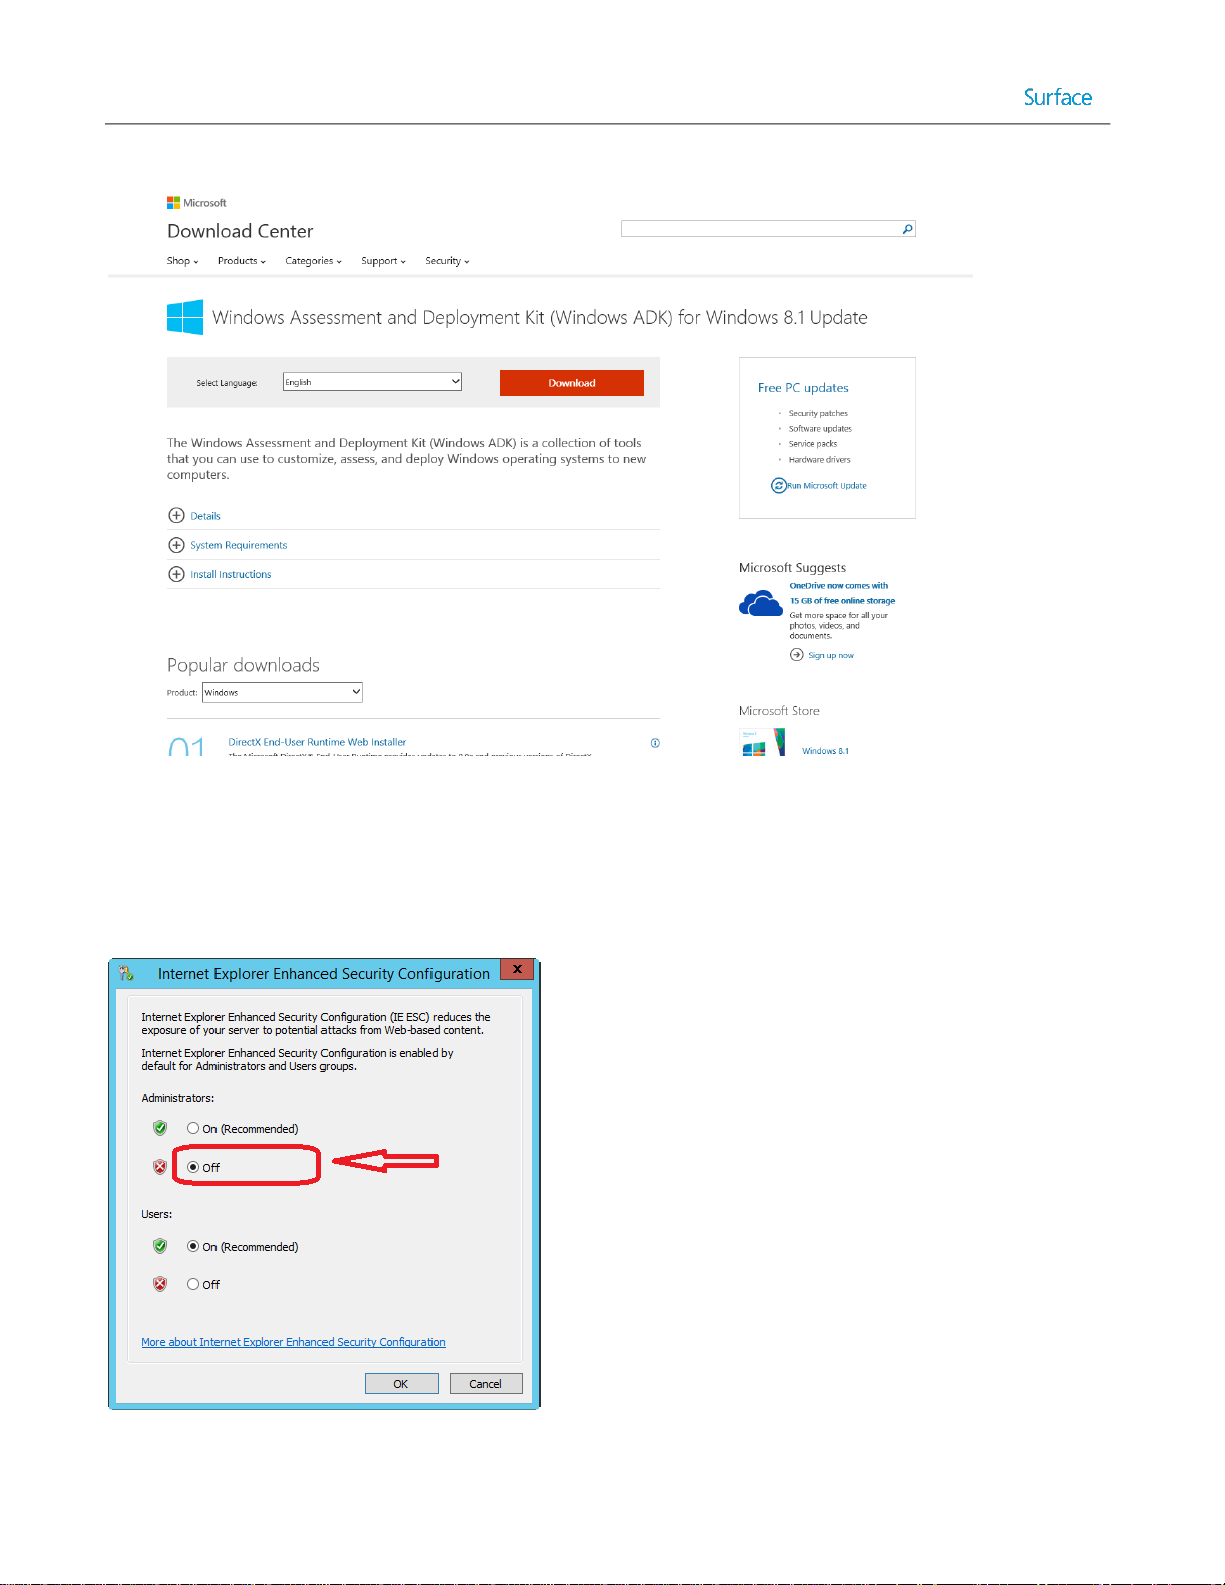Click the Sign up now link

pos(831,656)
